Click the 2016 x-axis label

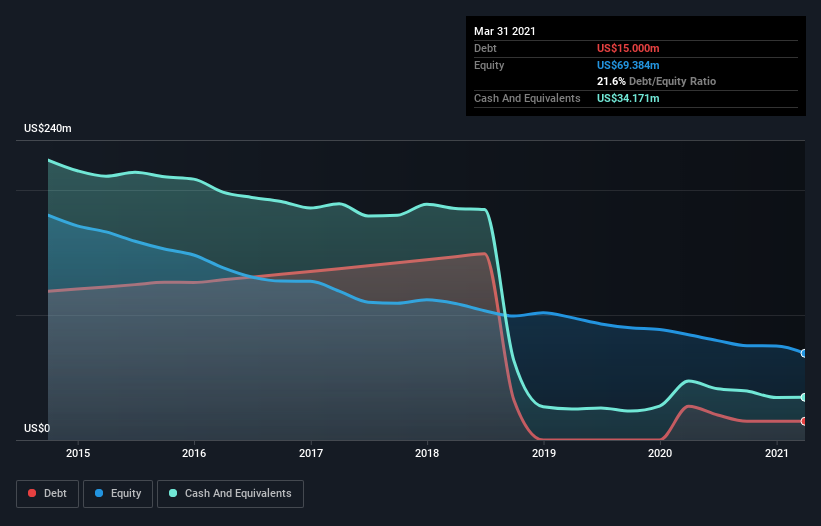[x=194, y=453]
